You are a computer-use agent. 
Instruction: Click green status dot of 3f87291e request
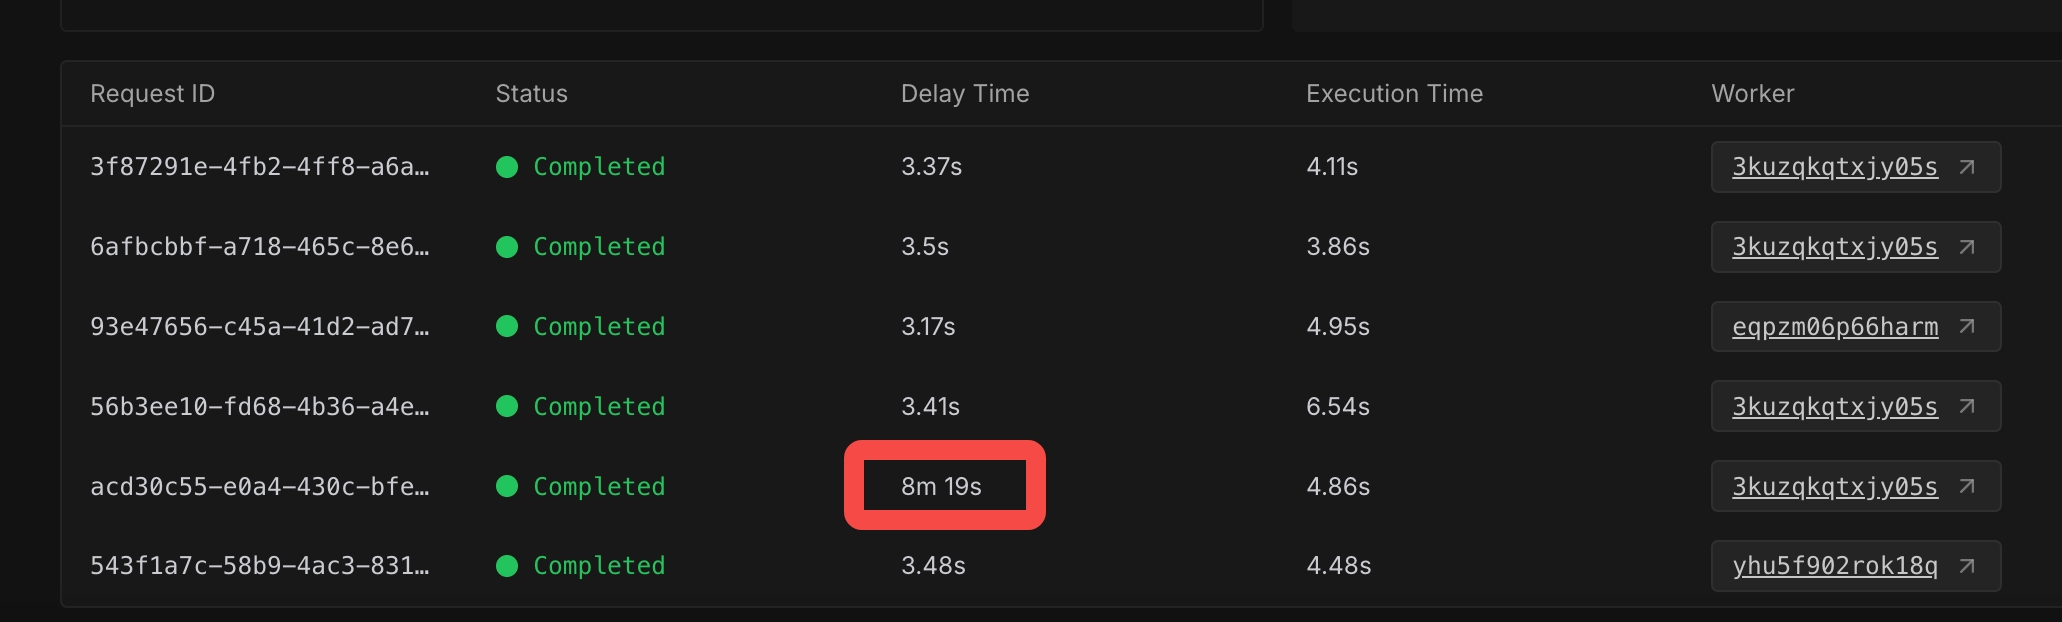coord(507,167)
